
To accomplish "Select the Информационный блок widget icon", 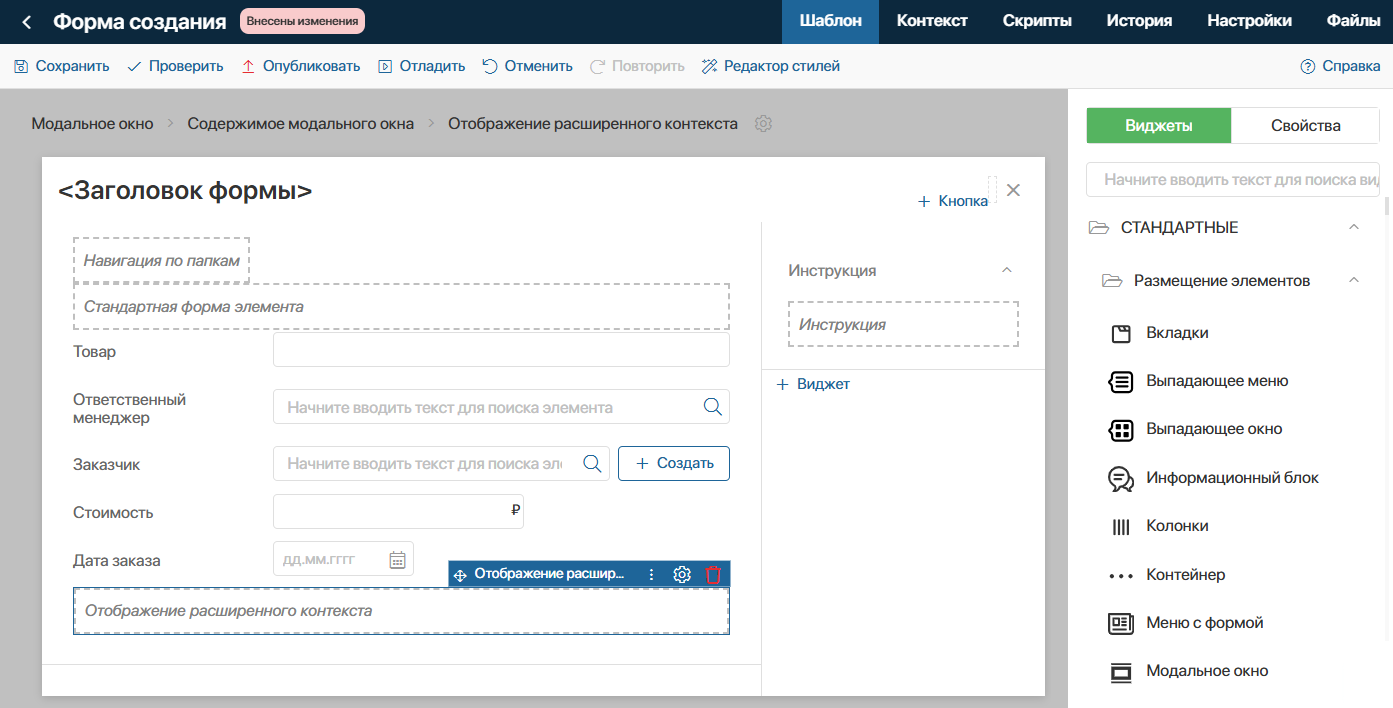I will tap(1121, 479).
